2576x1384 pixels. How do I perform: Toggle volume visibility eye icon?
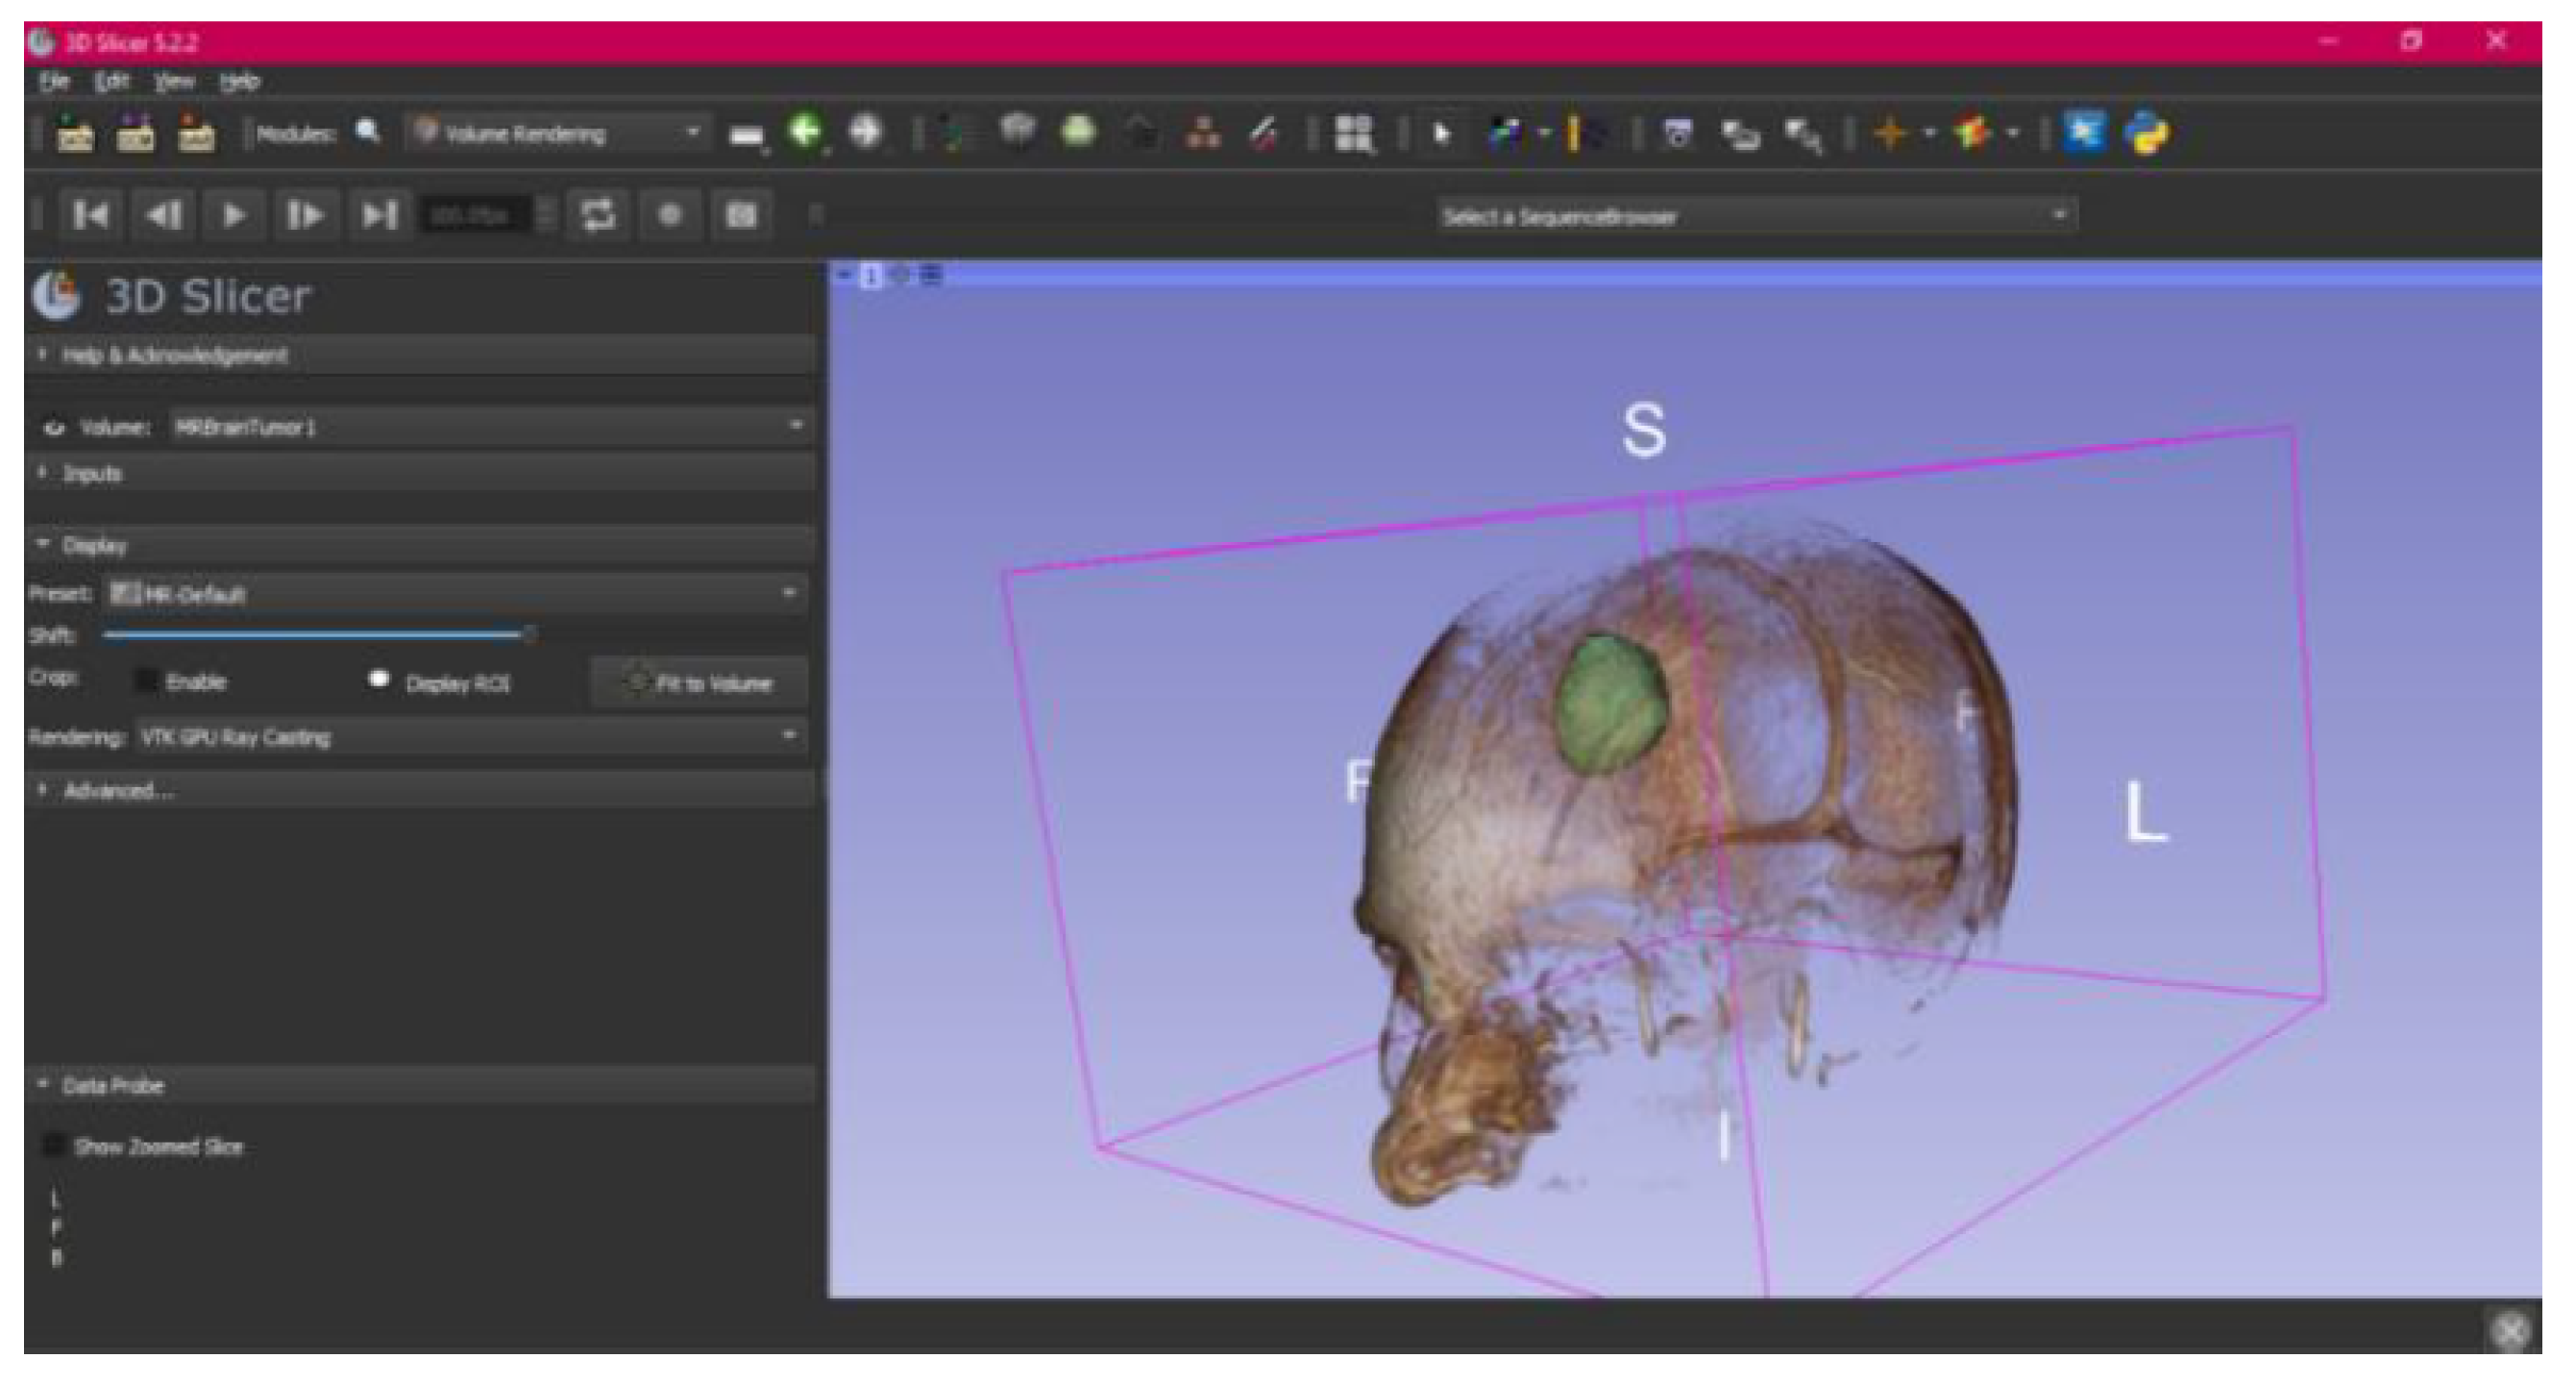click(x=54, y=428)
